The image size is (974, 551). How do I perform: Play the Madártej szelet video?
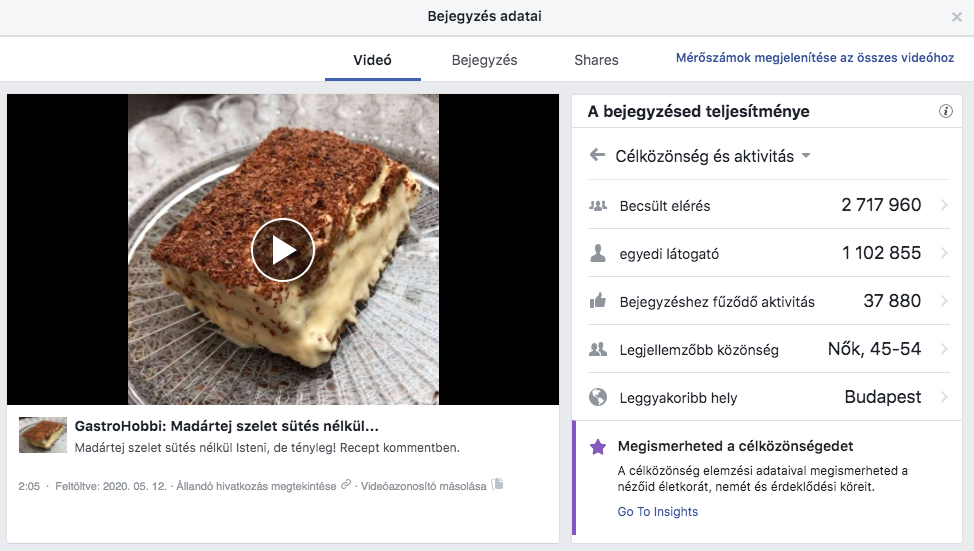283,250
